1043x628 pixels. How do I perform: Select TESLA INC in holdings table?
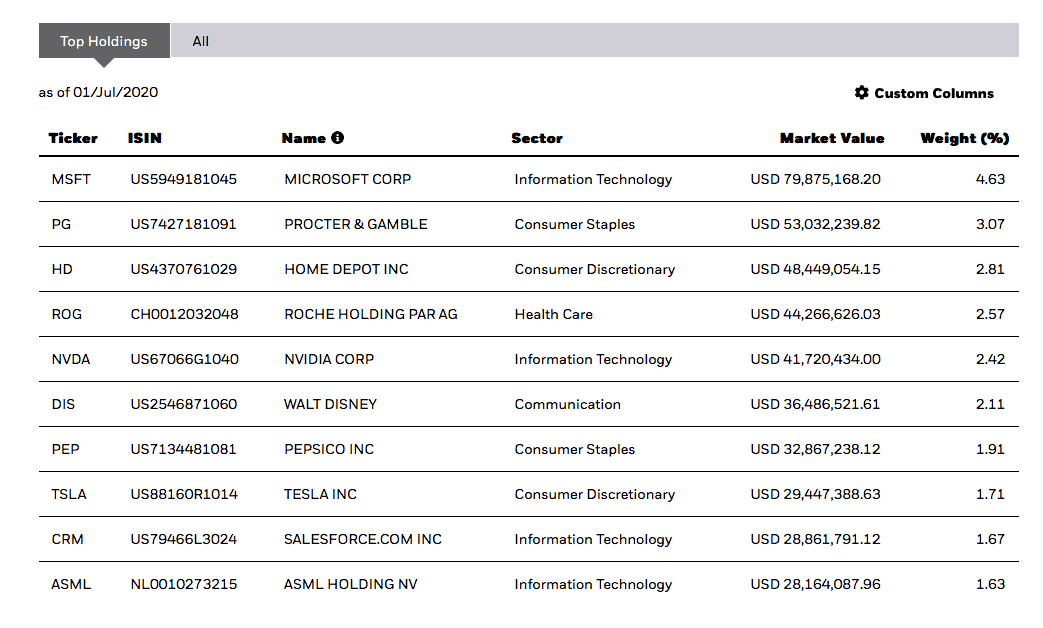tap(320, 494)
